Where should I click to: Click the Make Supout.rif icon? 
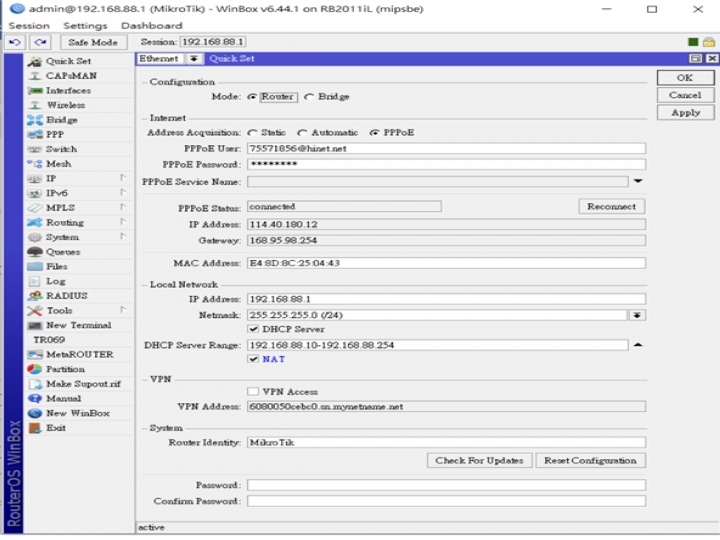point(35,384)
